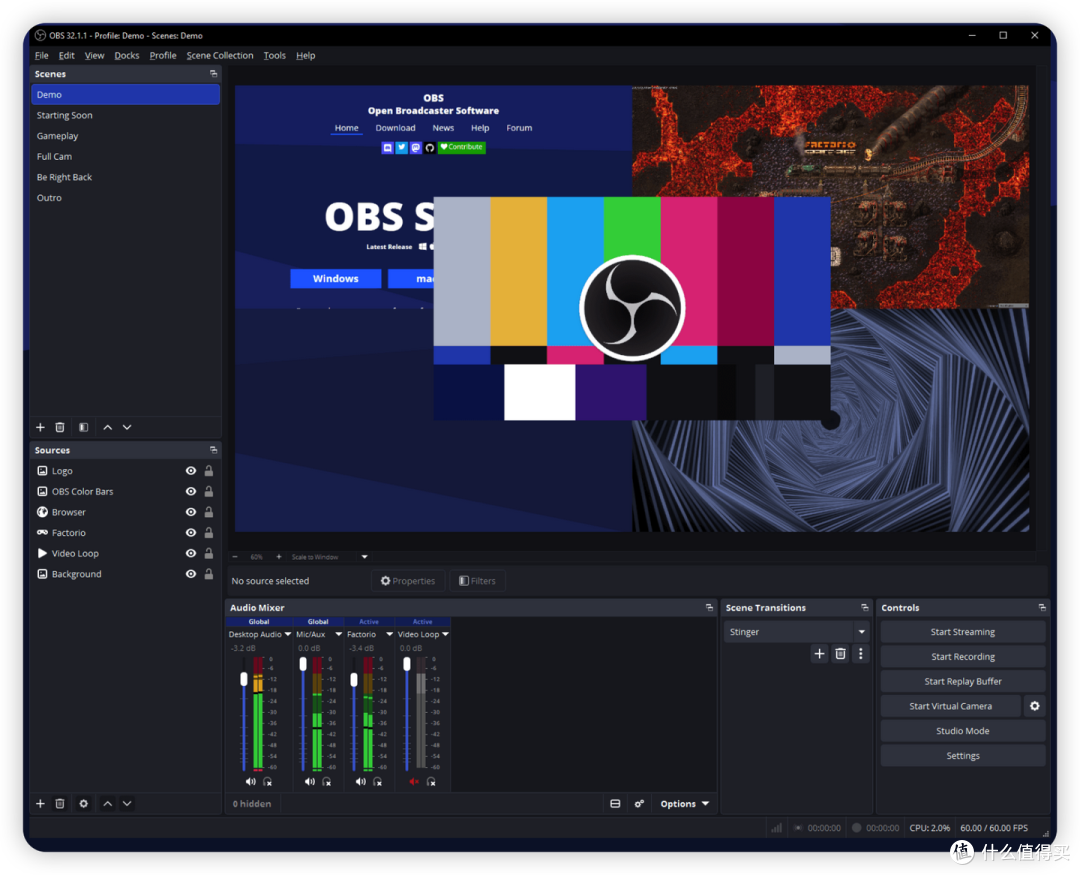This screenshot has height=875, width=1080.
Task: Mute the Desktop Audio channel
Action: (x=250, y=781)
